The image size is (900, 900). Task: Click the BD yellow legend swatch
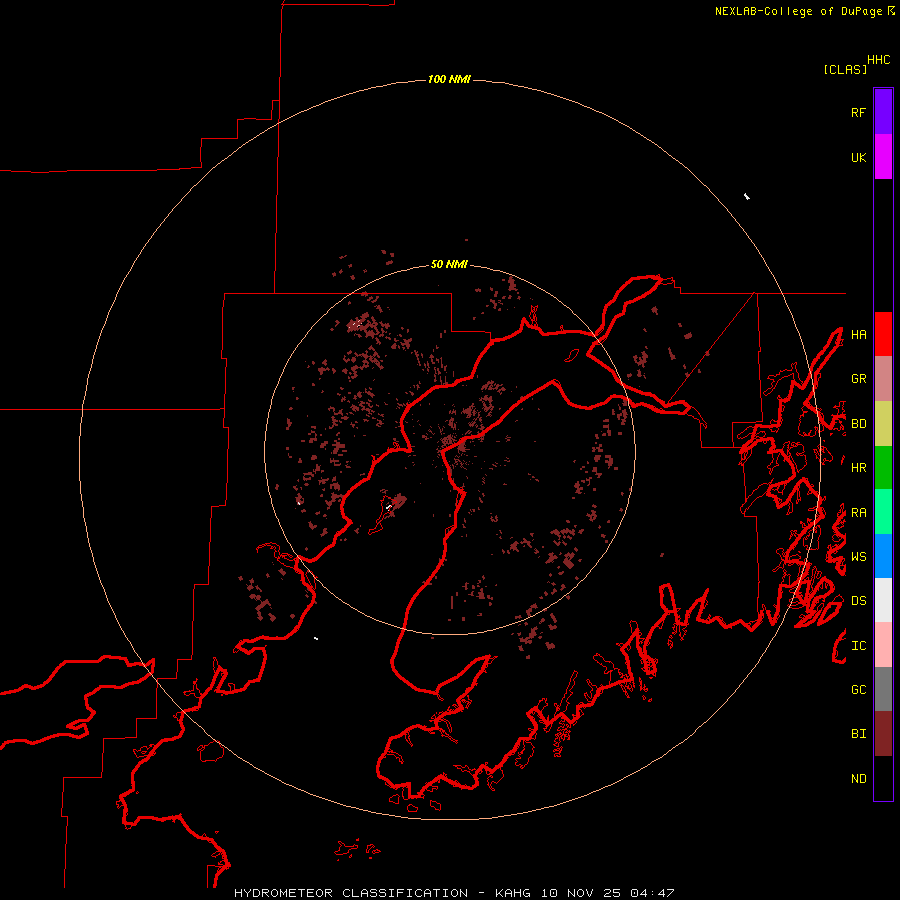(883, 423)
